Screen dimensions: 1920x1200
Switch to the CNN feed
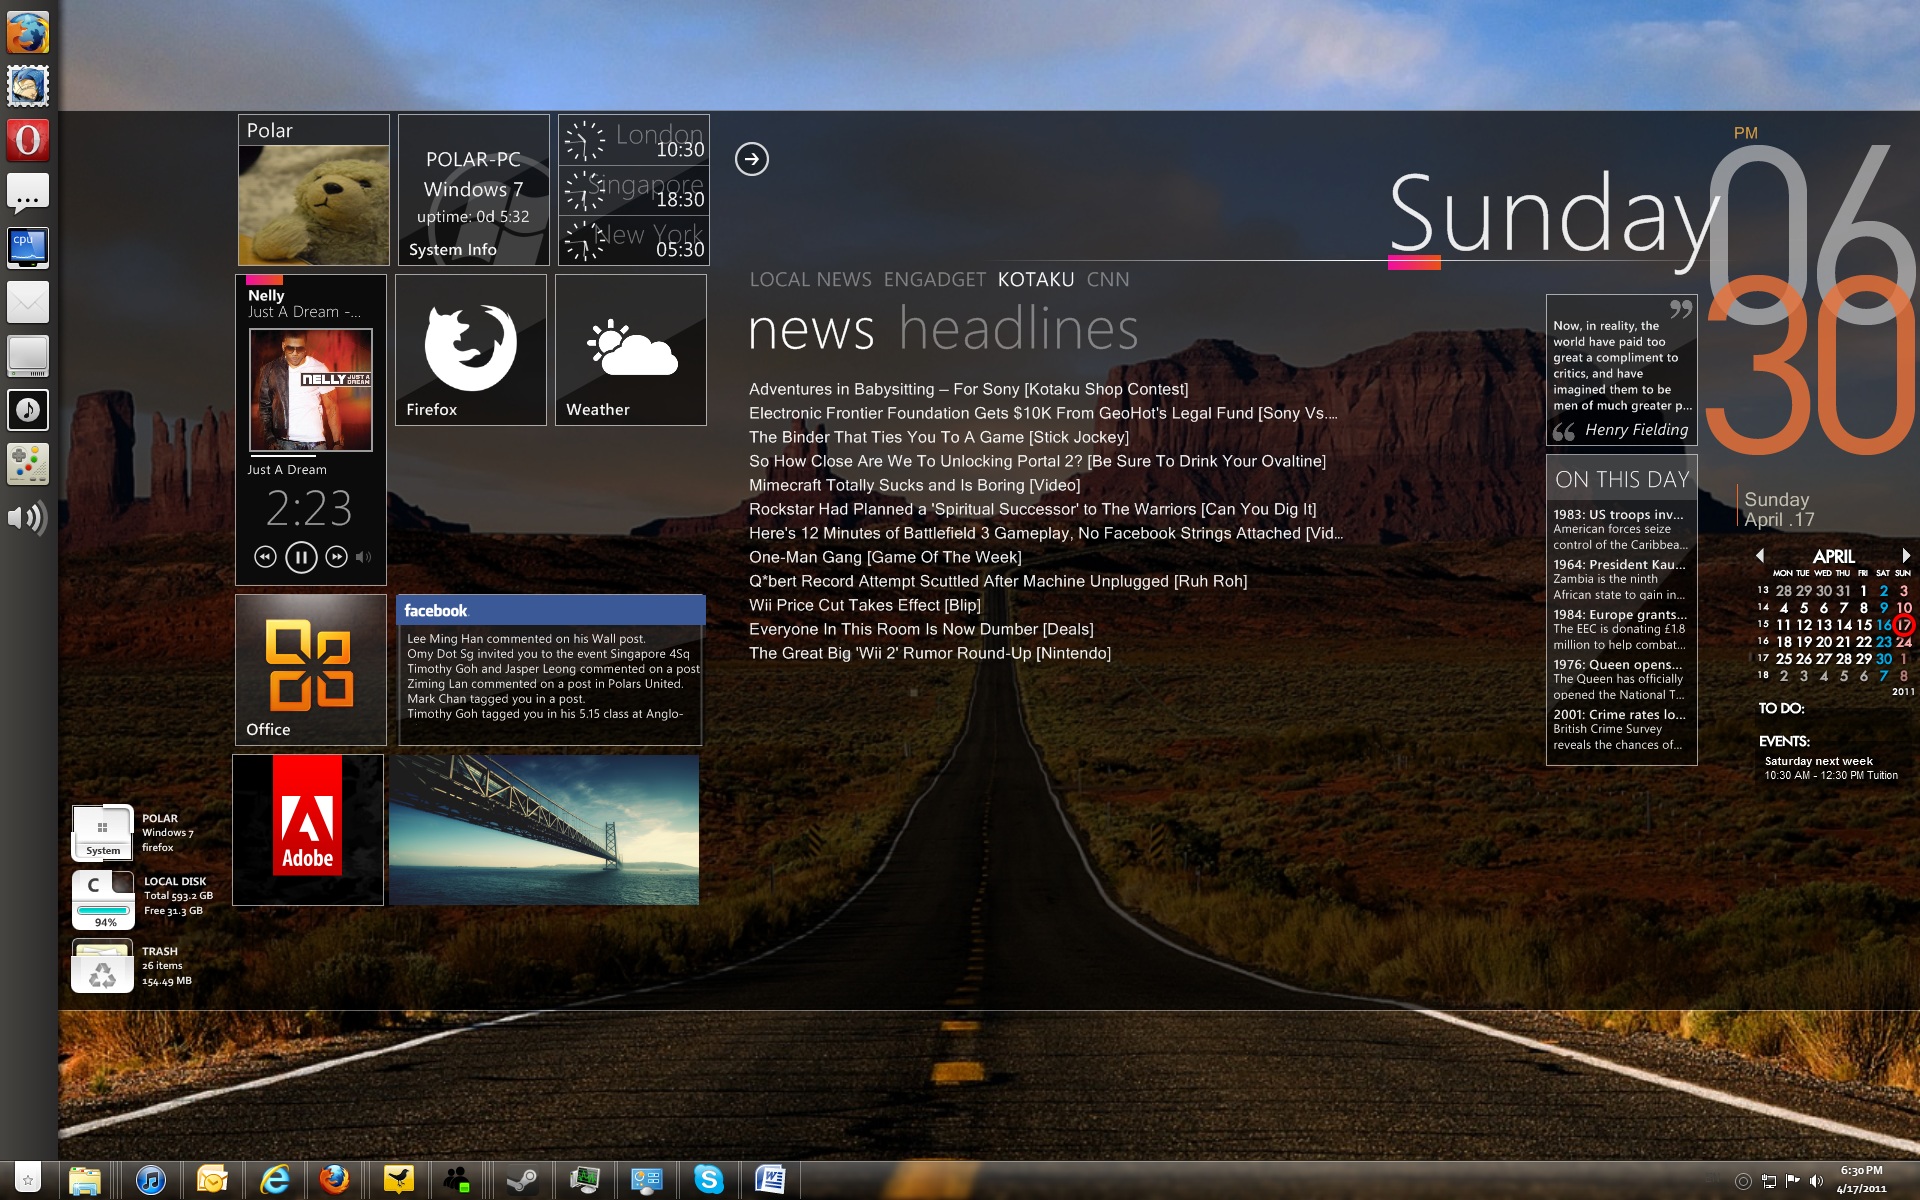tap(1108, 280)
